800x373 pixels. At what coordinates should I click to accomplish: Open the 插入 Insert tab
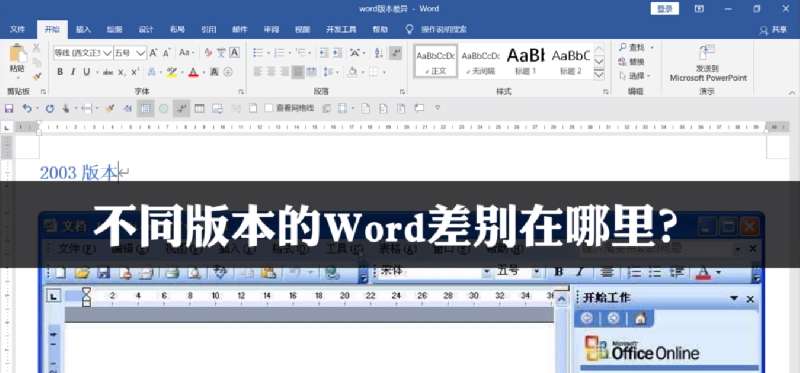(x=83, y=30)
